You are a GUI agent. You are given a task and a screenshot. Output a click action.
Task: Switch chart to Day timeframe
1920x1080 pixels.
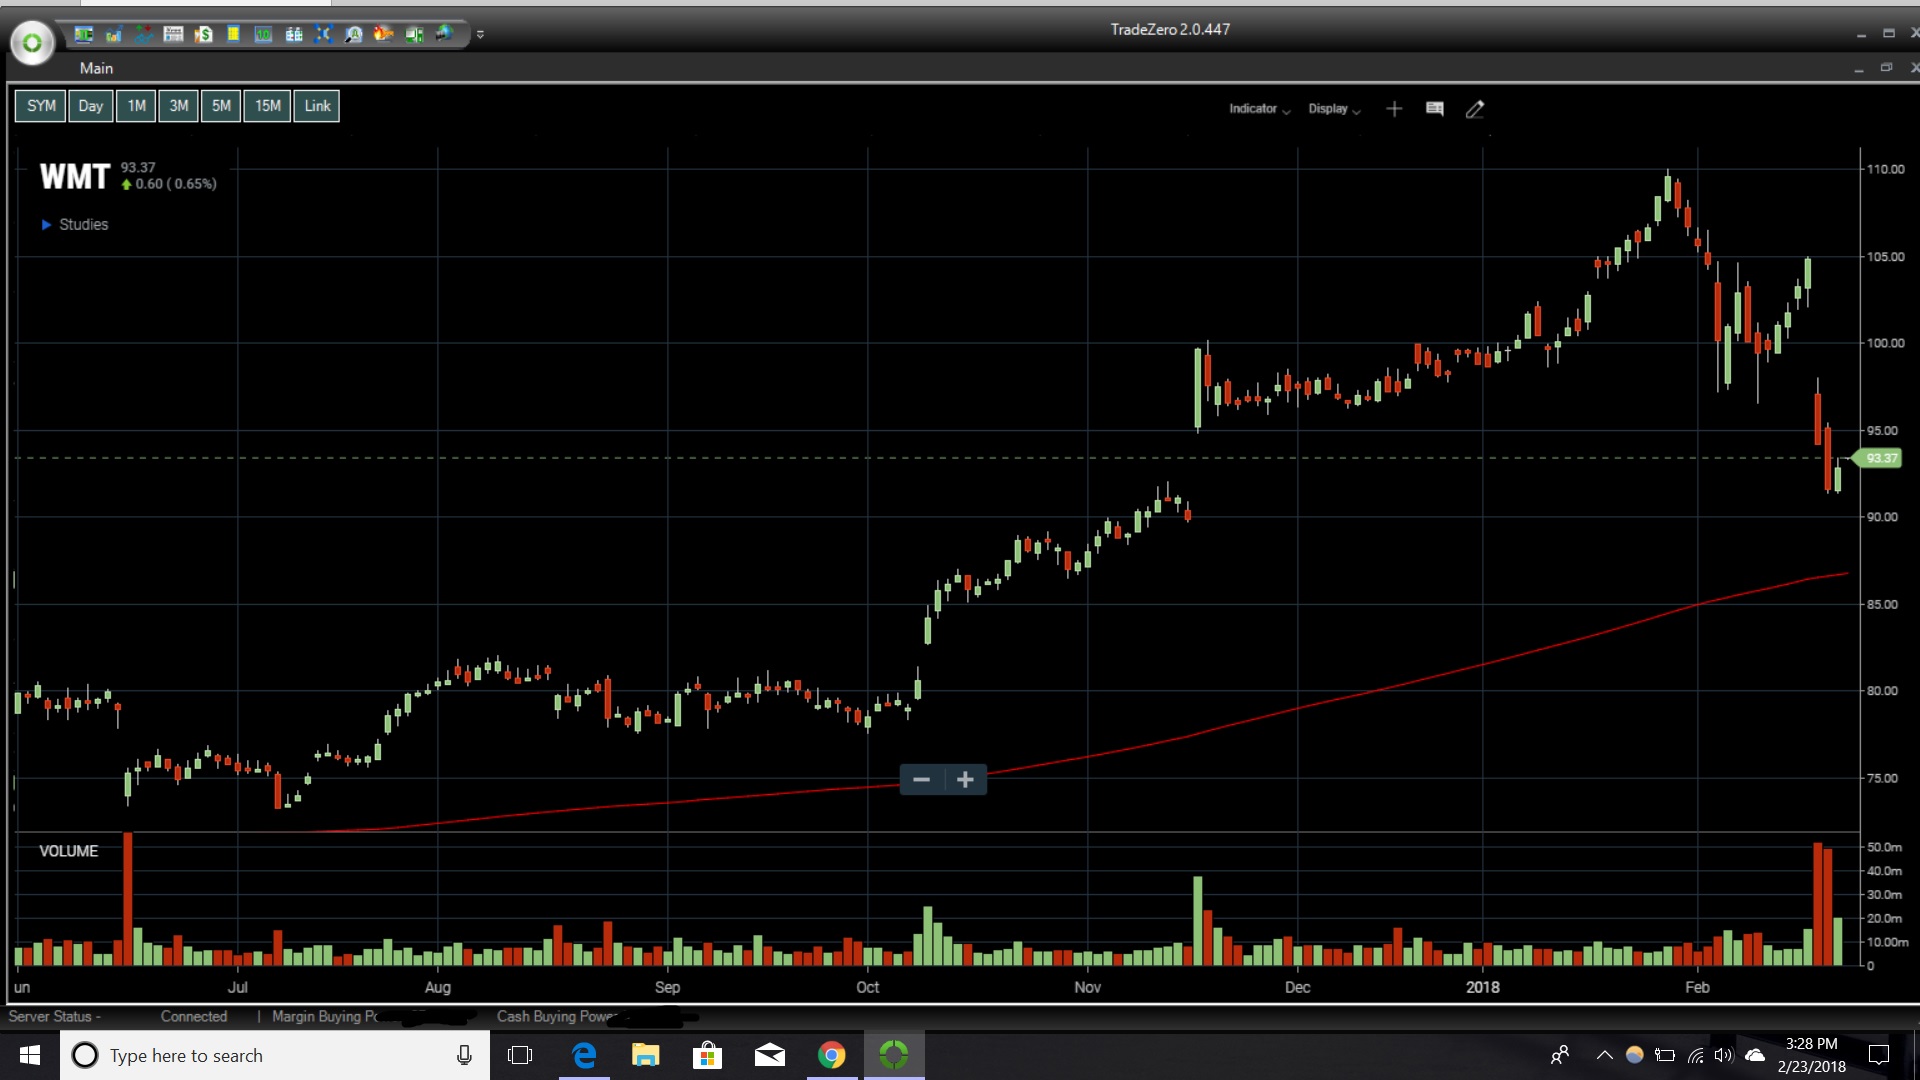tap(91, 106)
